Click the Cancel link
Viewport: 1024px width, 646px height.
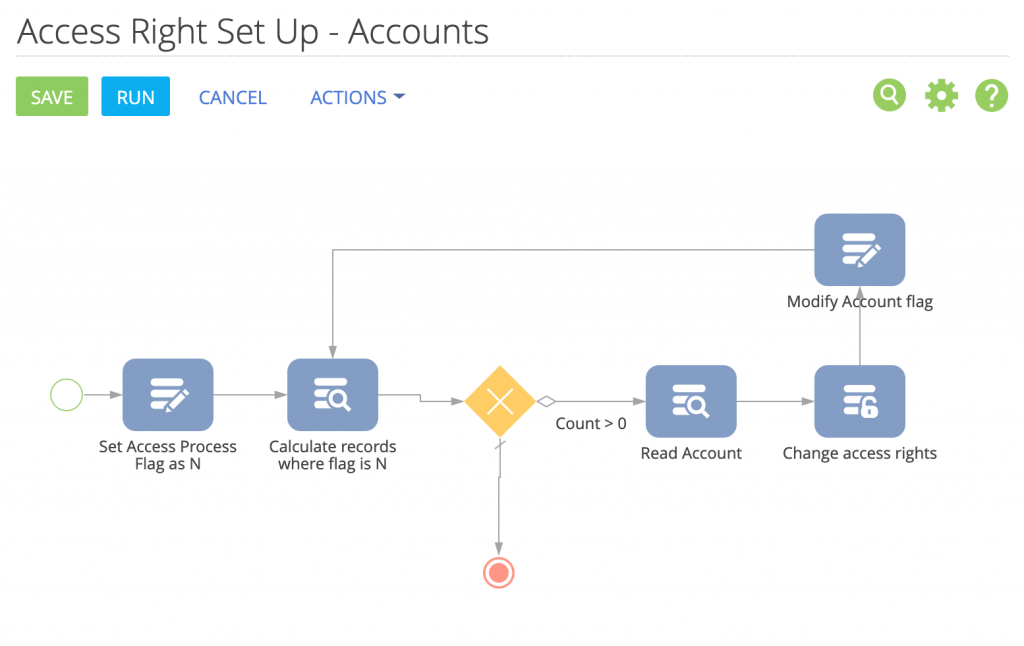tap(232, 97)
